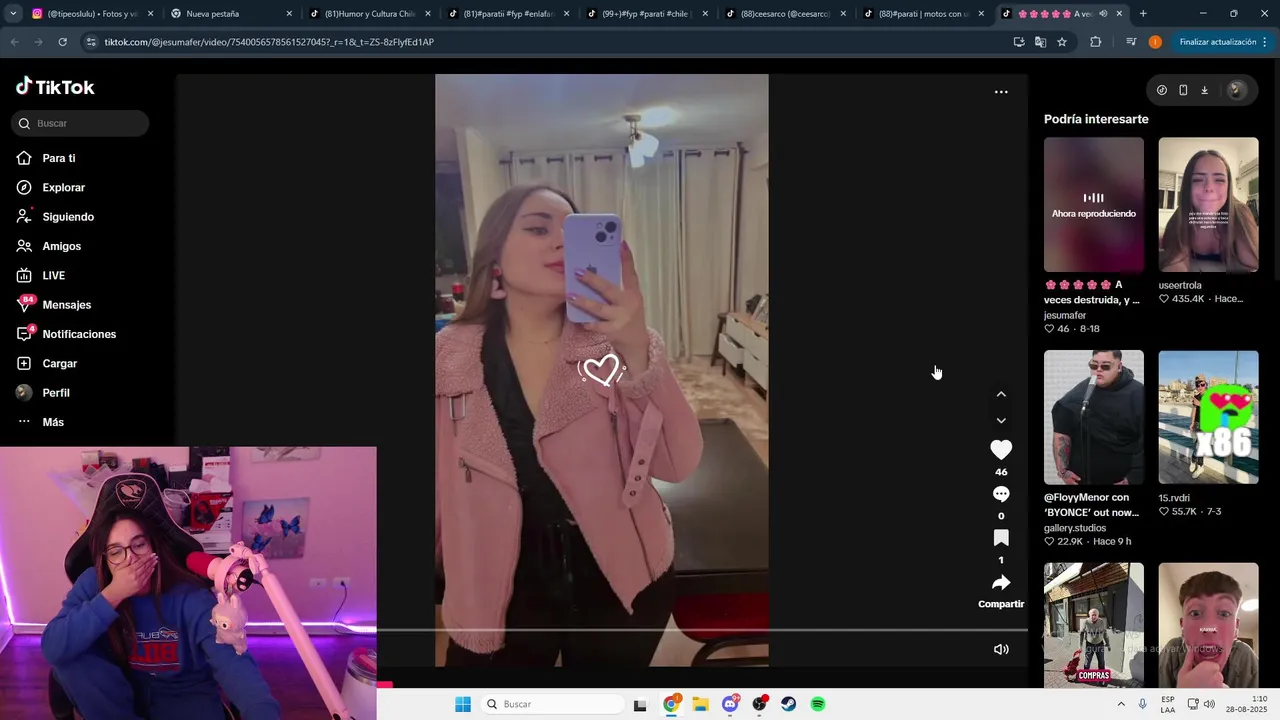
Task: Open the video three-dots options menu
Action: (1001, 92)
